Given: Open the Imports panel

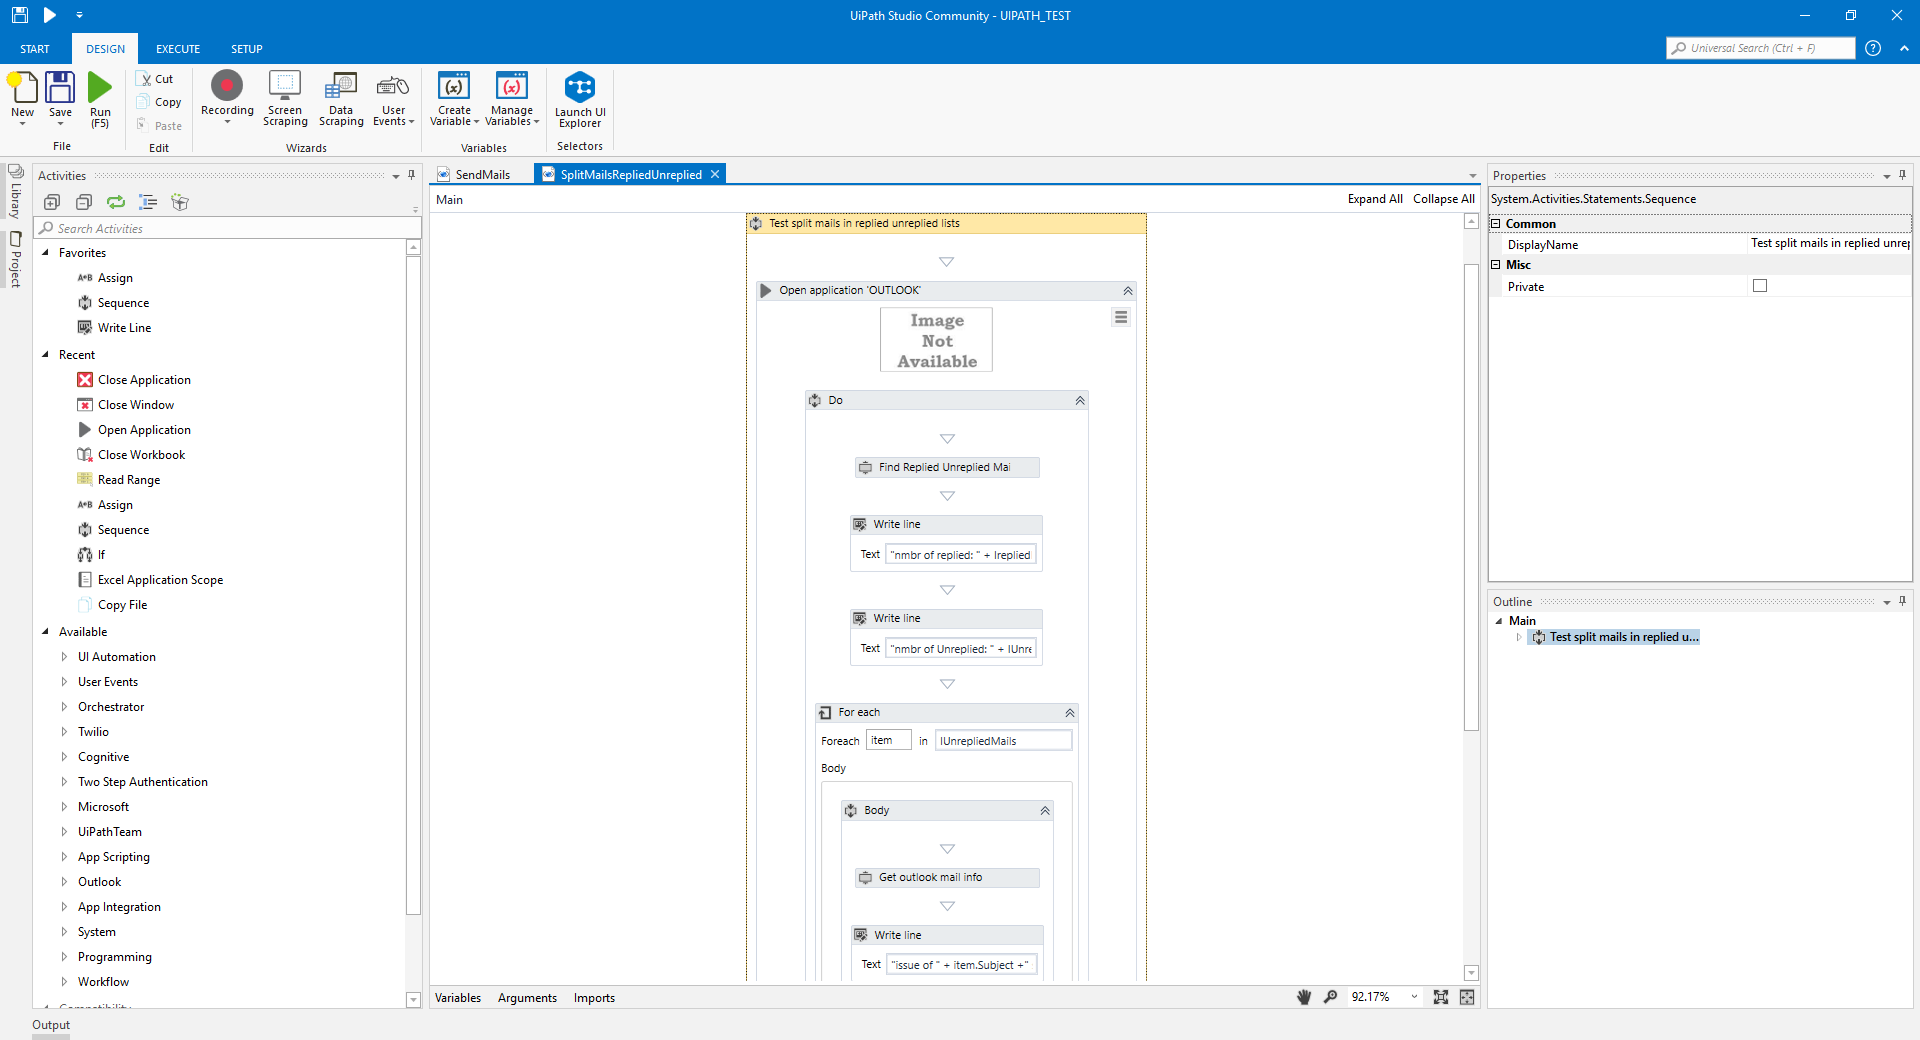Looking at the screenshot, I should pyautogui.click(x=594, y=998).
